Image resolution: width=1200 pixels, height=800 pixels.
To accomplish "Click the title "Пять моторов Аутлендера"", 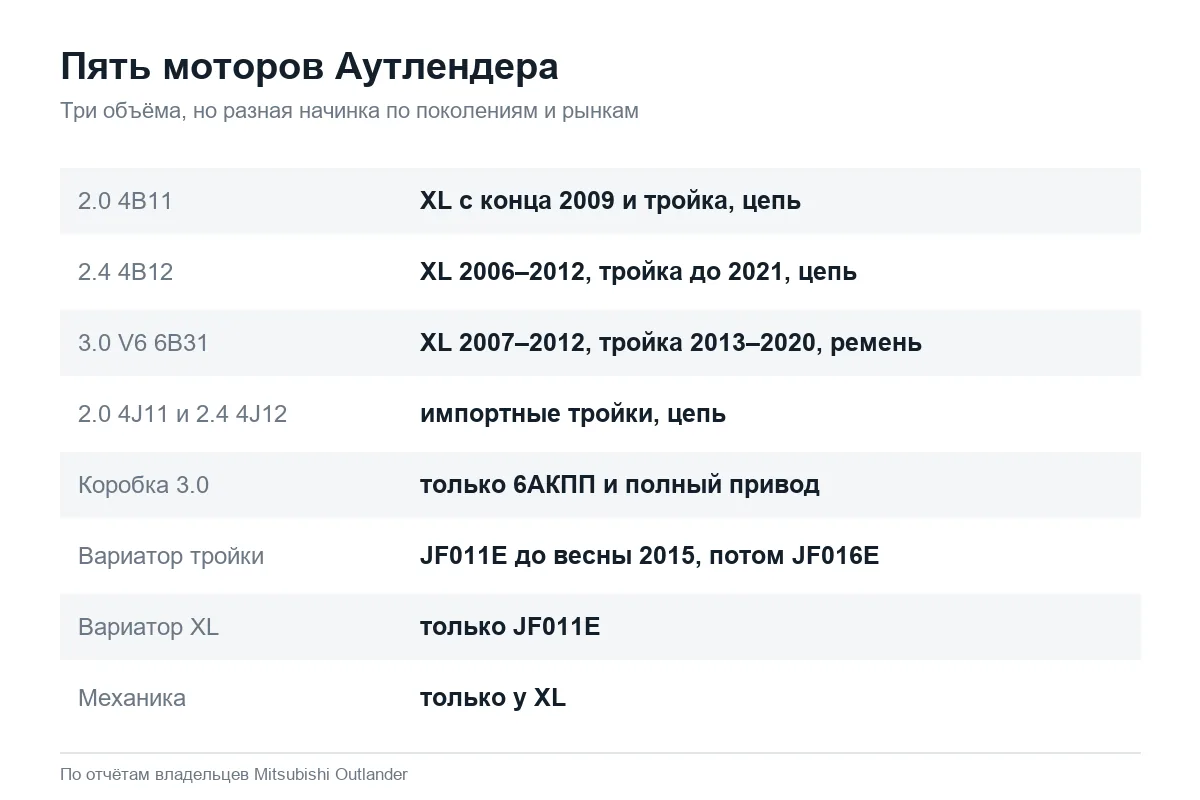I will tap(309, 67).
